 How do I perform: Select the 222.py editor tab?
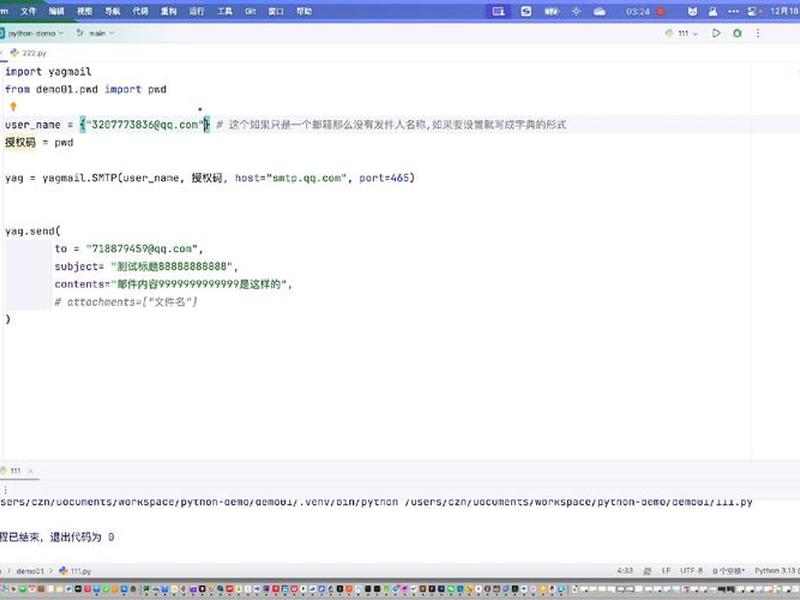29,53
